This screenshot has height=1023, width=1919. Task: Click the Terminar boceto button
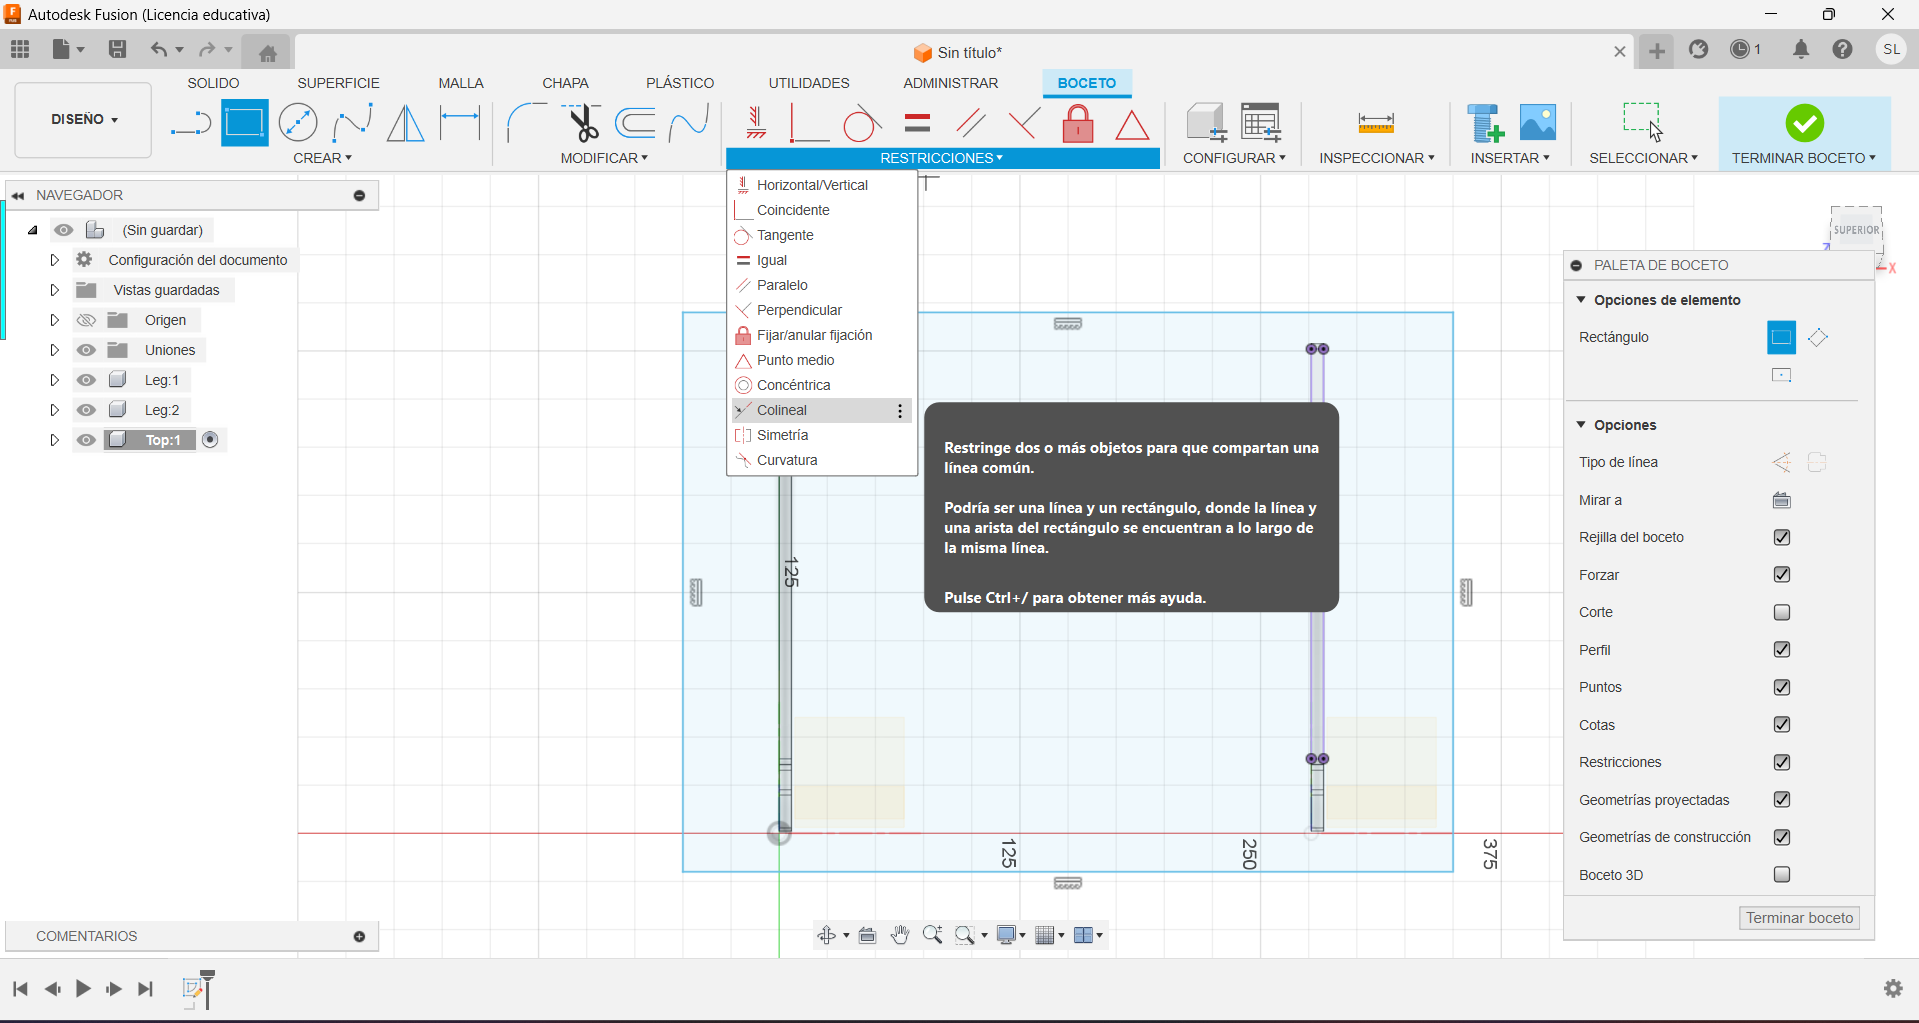coord(1799,917)
